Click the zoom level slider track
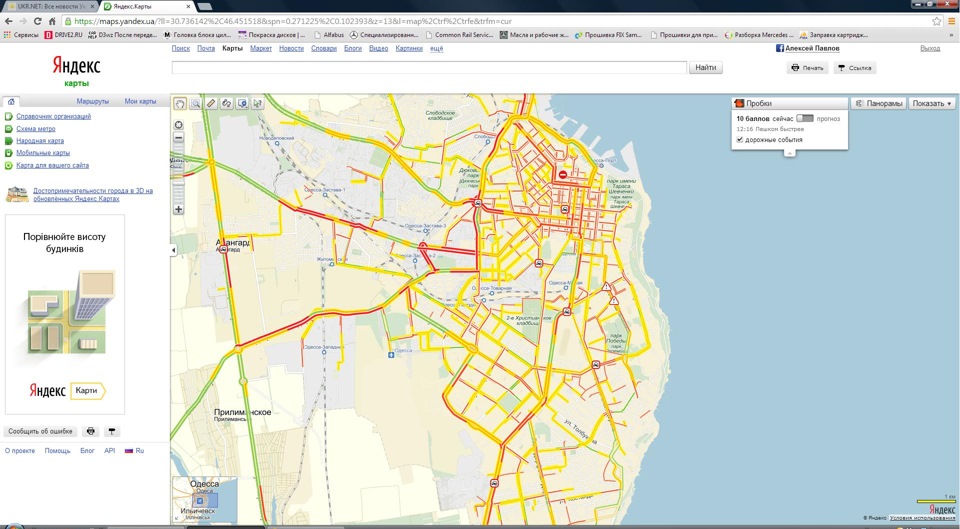The width and height of the screenshot is (960, 529). (x=178, y=174)
